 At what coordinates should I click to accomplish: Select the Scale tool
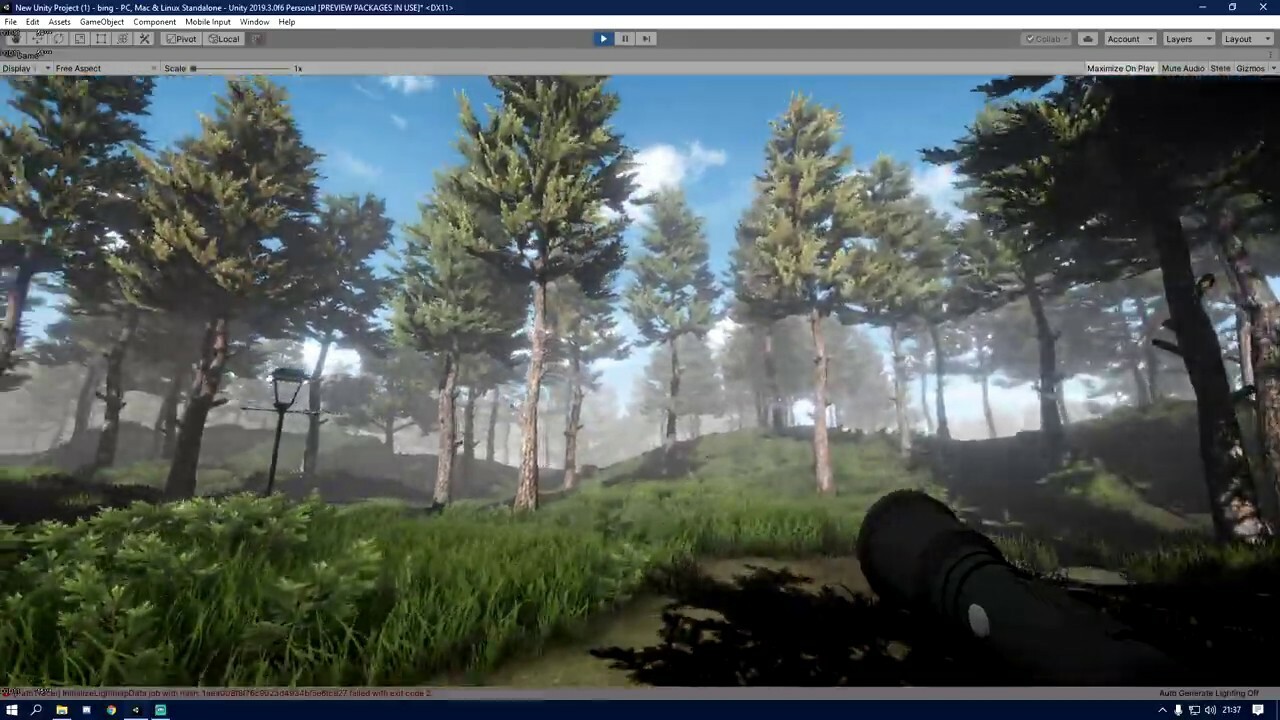tap(79, 39)
